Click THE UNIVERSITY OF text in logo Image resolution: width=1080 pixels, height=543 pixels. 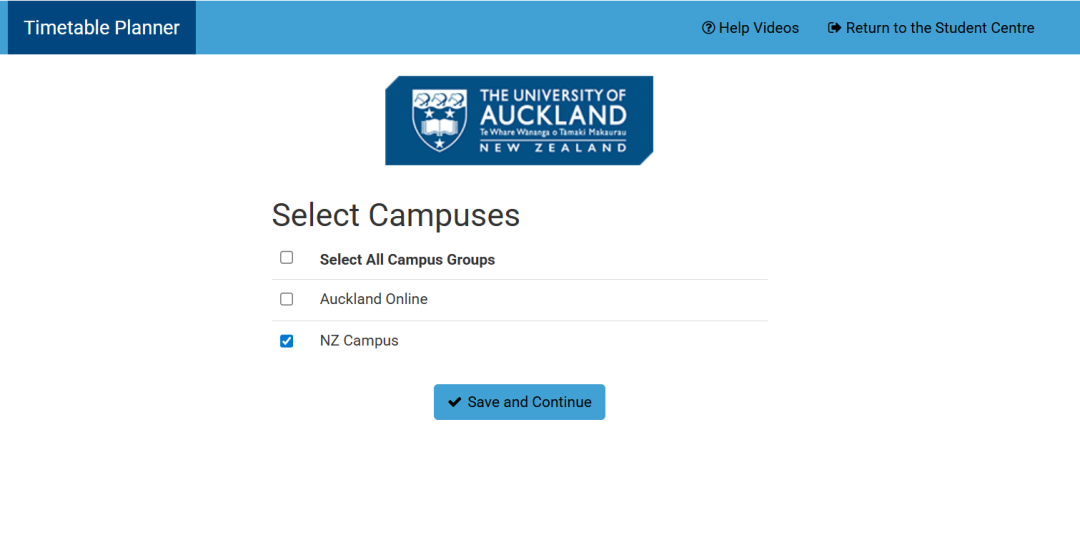[553, 96]
